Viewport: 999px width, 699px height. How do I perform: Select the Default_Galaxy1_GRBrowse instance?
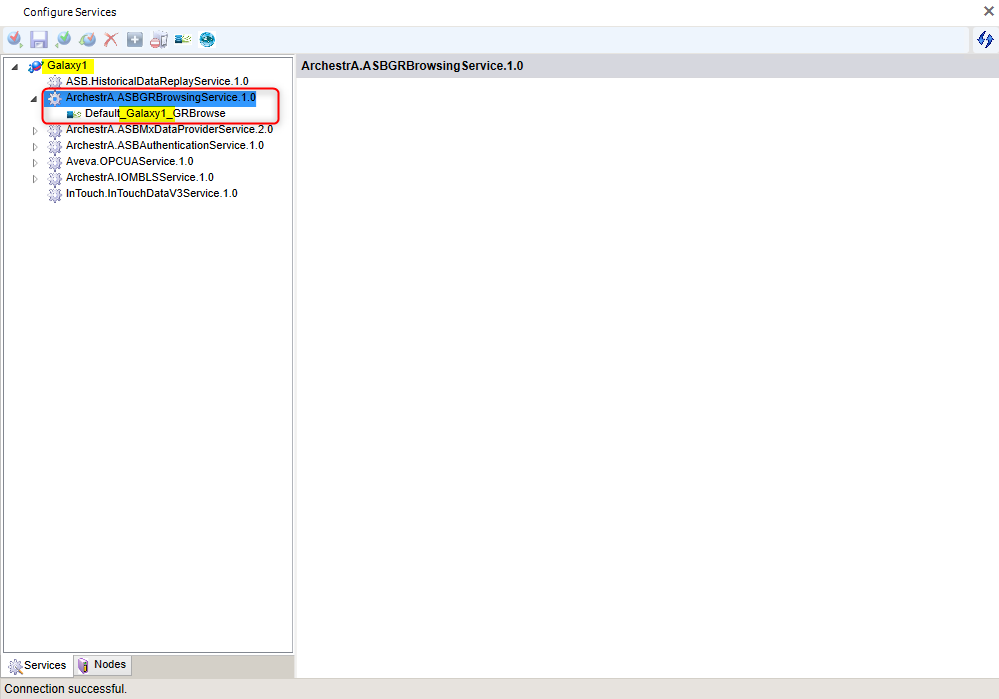155,113
